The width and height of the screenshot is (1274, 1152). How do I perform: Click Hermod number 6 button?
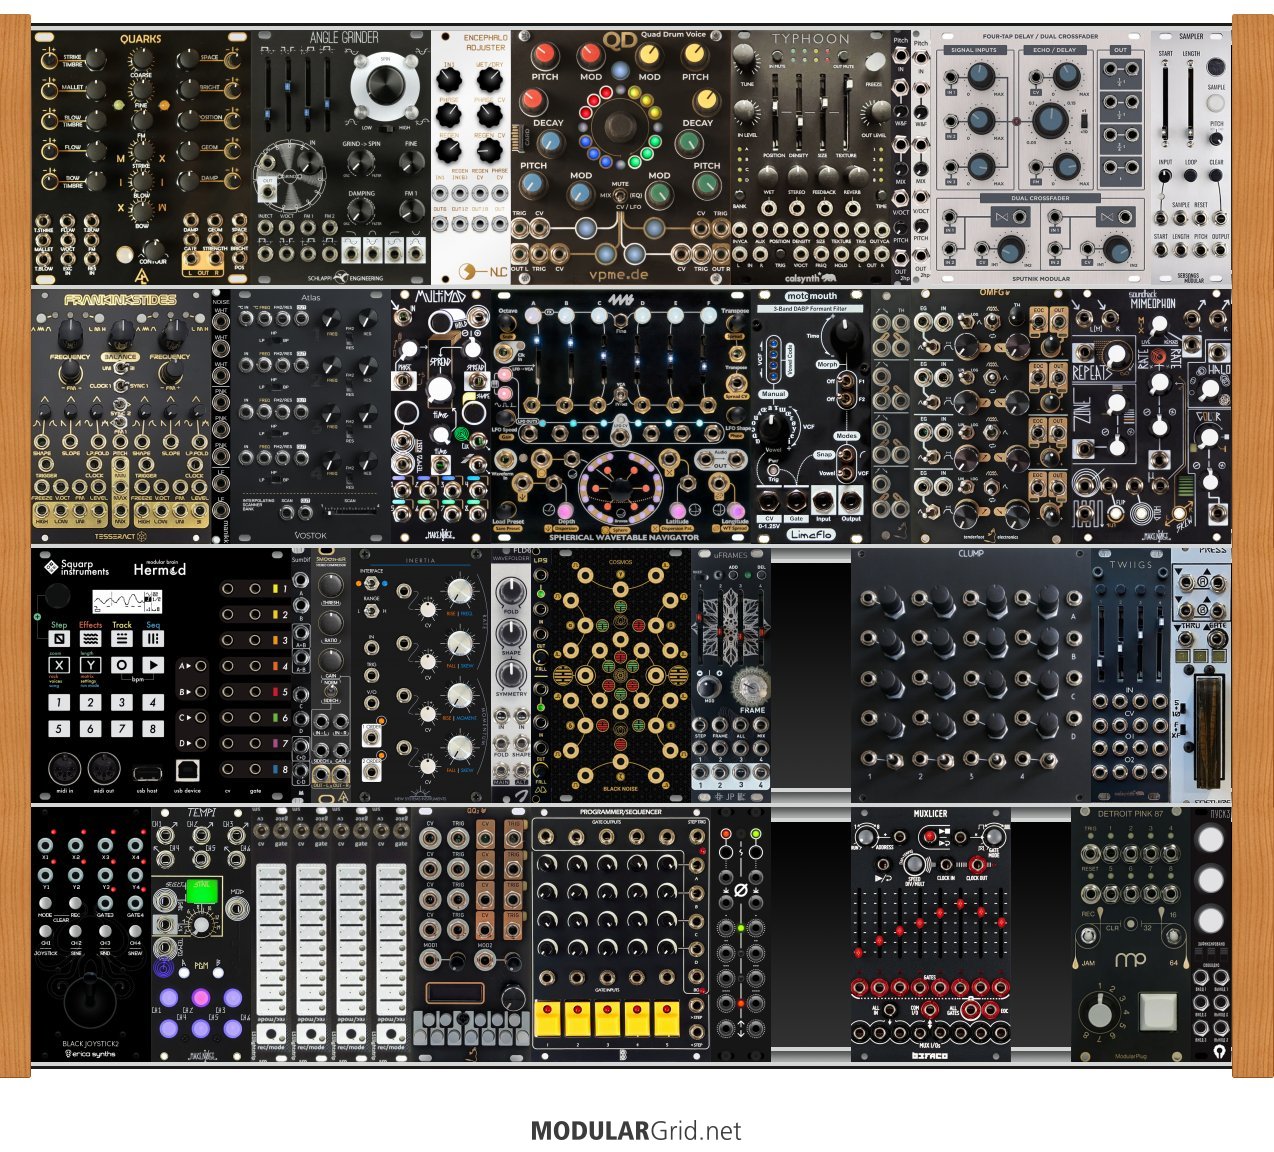[90, 729]
